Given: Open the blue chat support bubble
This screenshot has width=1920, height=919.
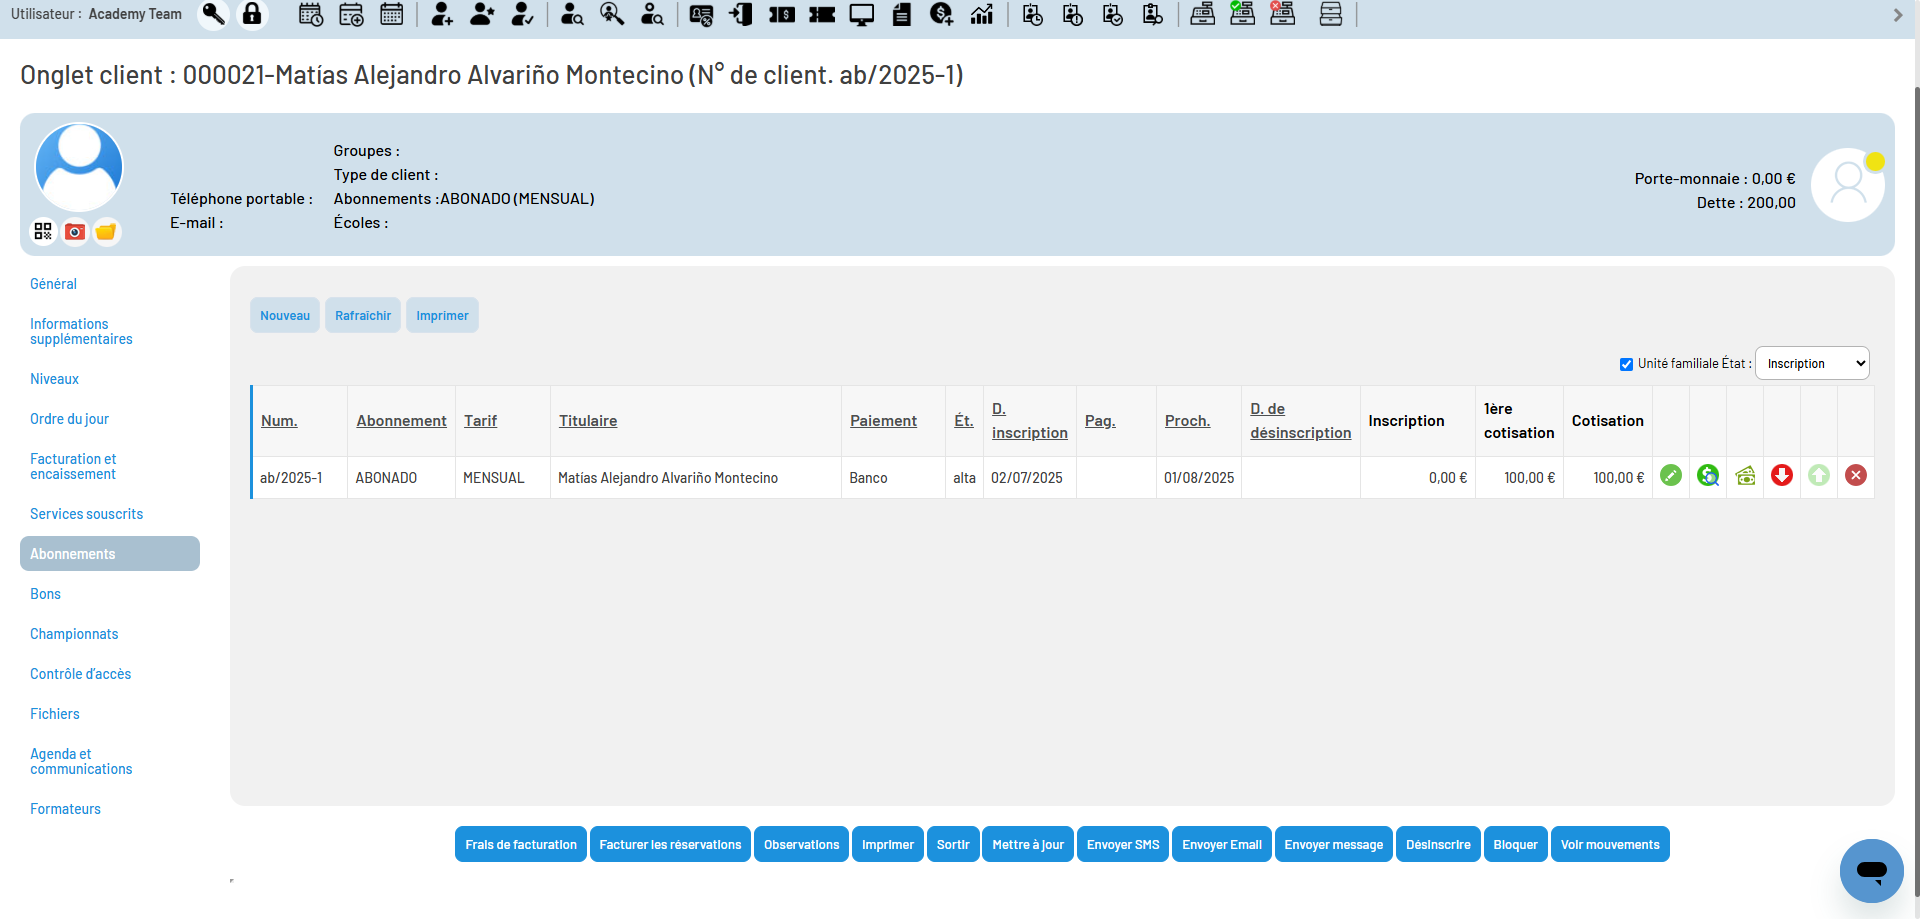Looking at the screenshot, I should tap(1872, 871).
